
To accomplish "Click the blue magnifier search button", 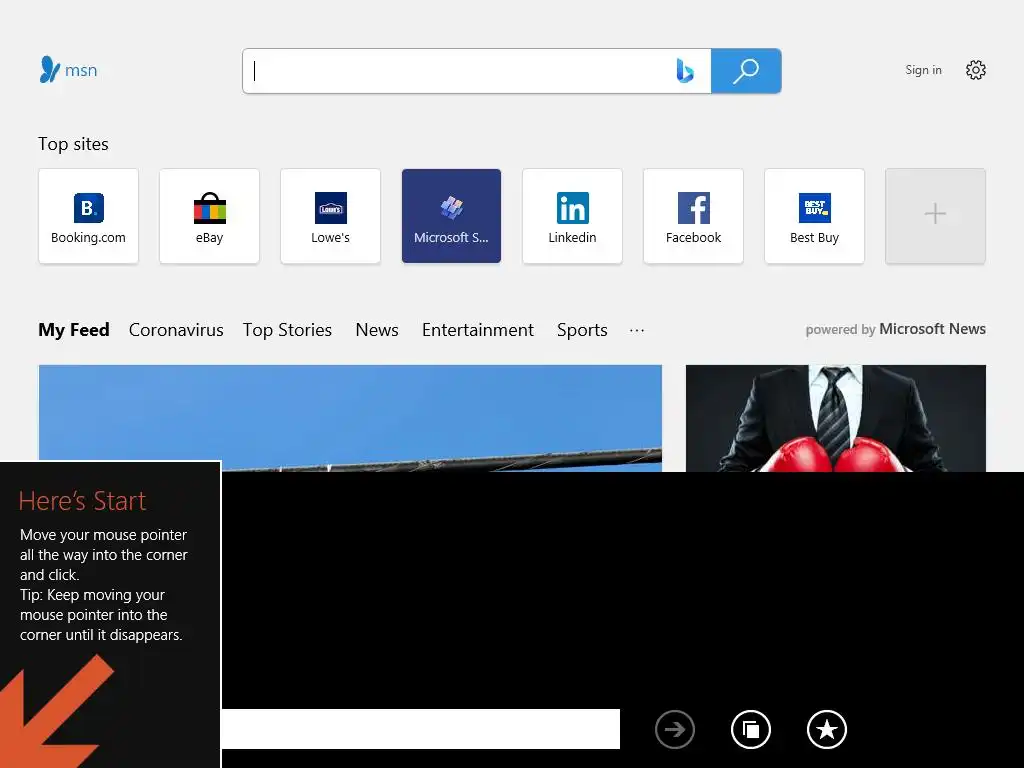I will [x=746, y=71].
